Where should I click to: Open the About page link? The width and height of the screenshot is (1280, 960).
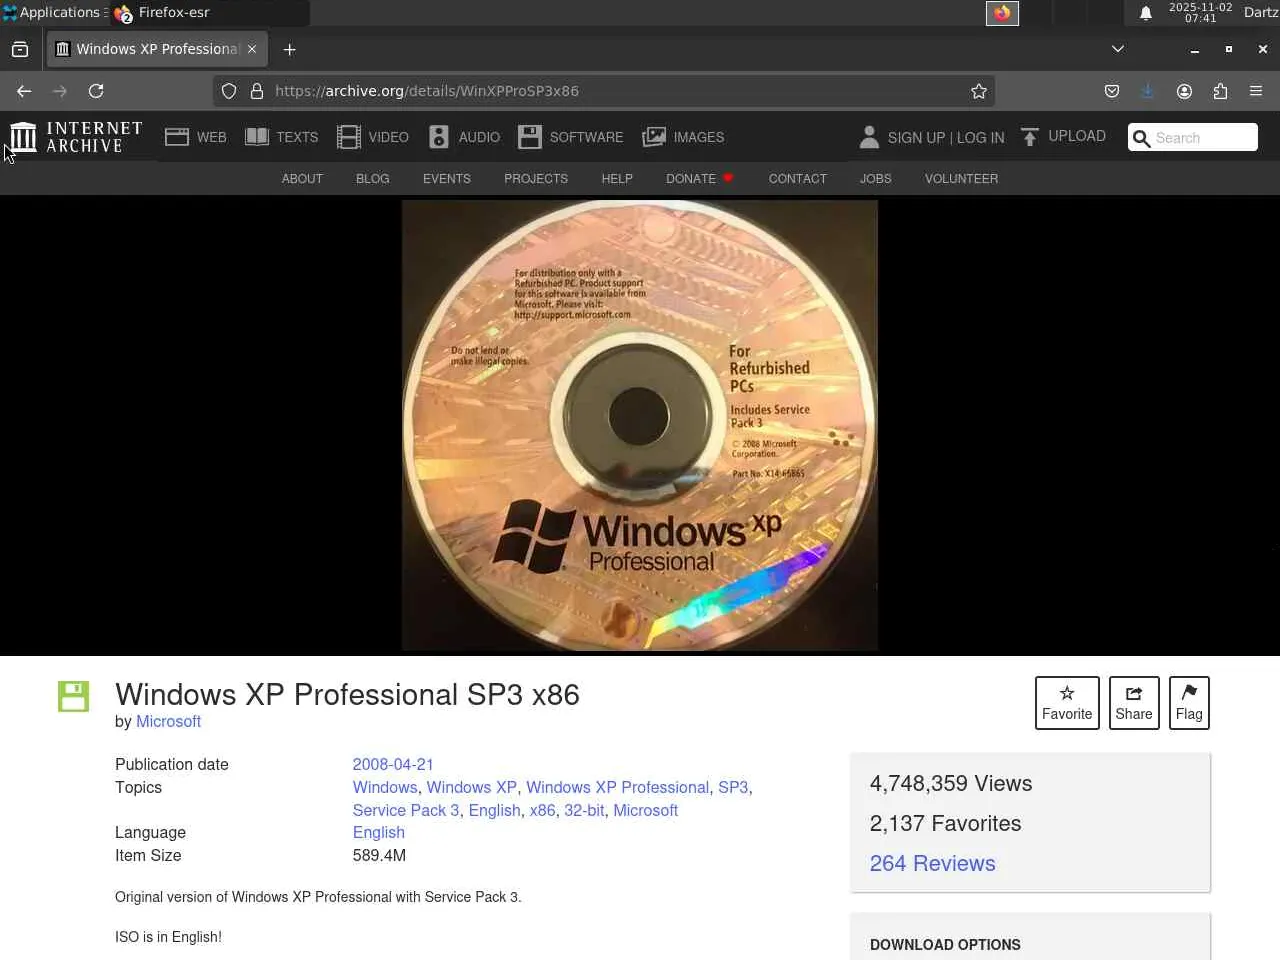(x=302, y=179)
